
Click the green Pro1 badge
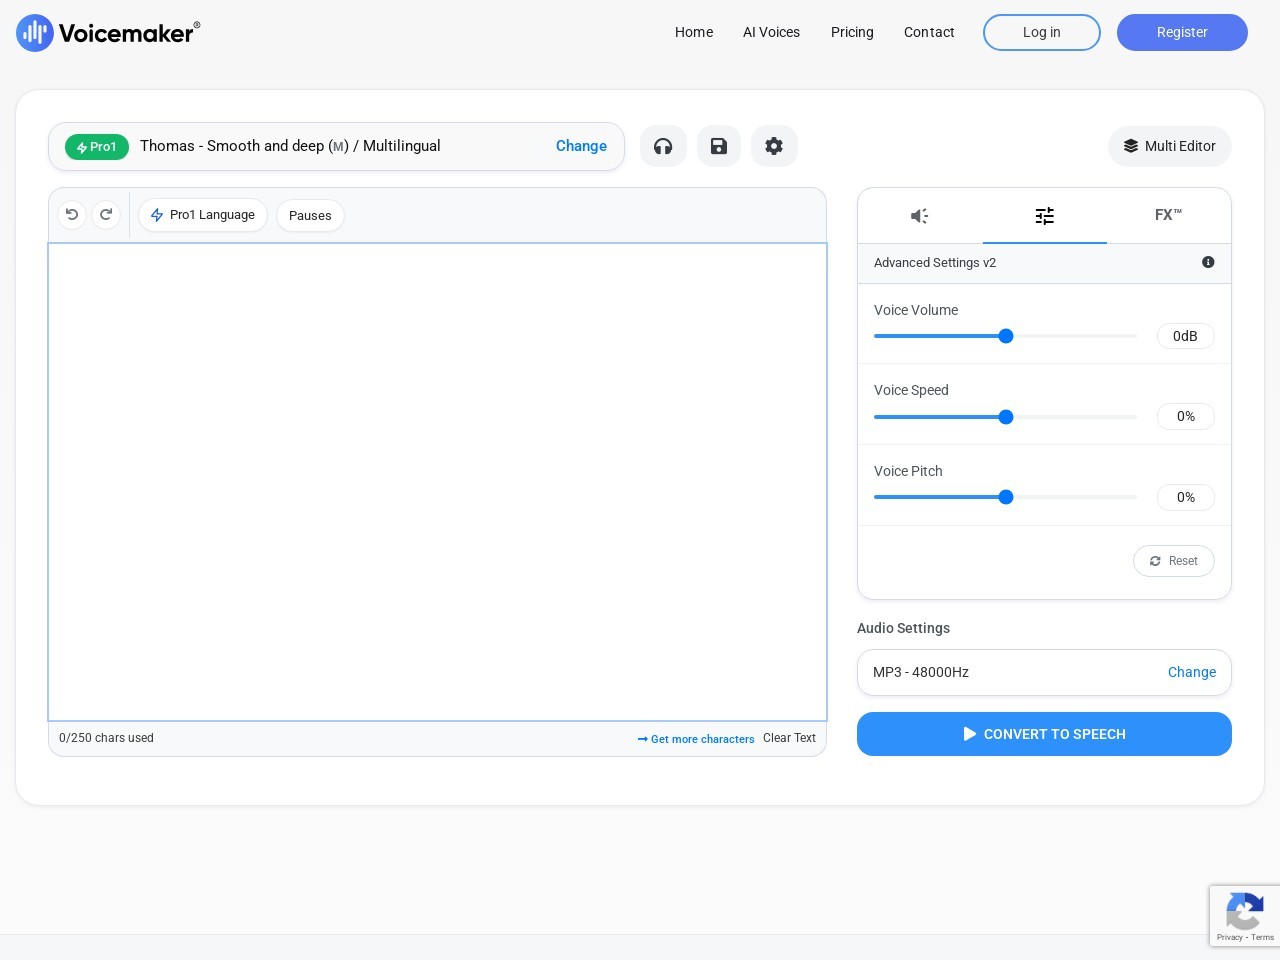point(97,147)
